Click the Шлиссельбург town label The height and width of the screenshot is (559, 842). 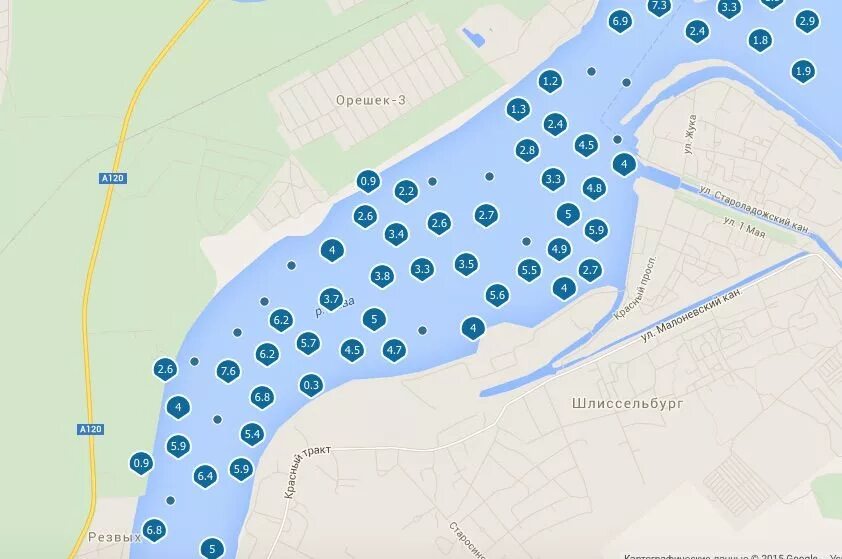(x=628, y=403)
